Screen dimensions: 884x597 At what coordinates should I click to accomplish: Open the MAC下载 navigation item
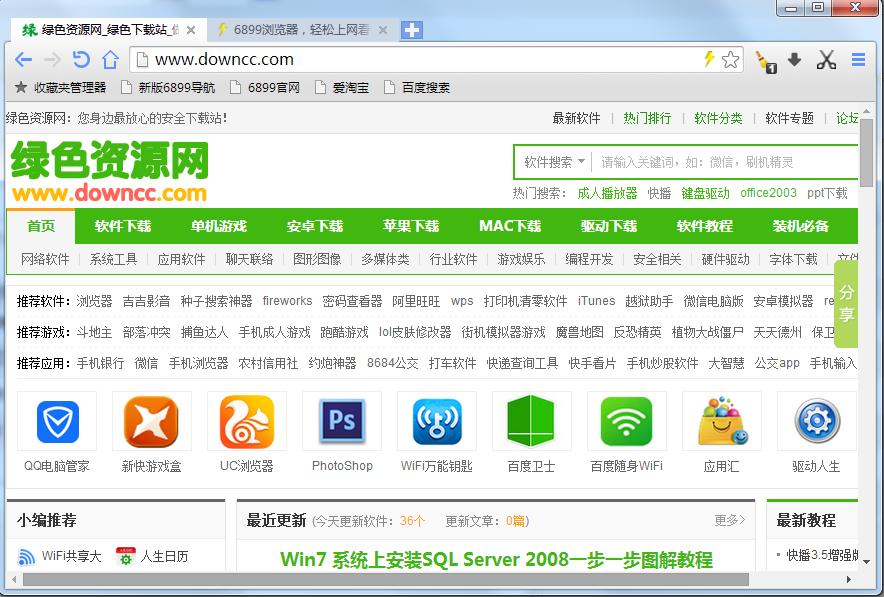(510, 226)
